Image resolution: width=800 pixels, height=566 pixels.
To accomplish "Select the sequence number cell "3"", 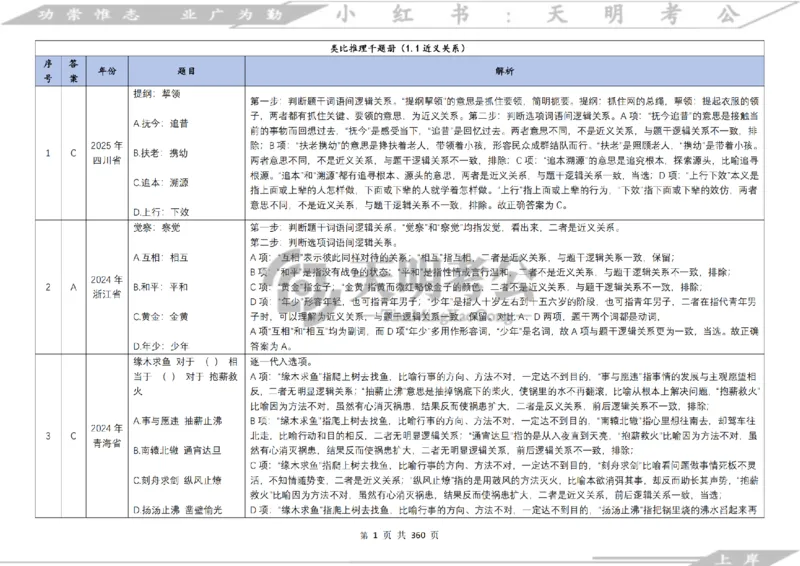I will click(x=48, y=436).
